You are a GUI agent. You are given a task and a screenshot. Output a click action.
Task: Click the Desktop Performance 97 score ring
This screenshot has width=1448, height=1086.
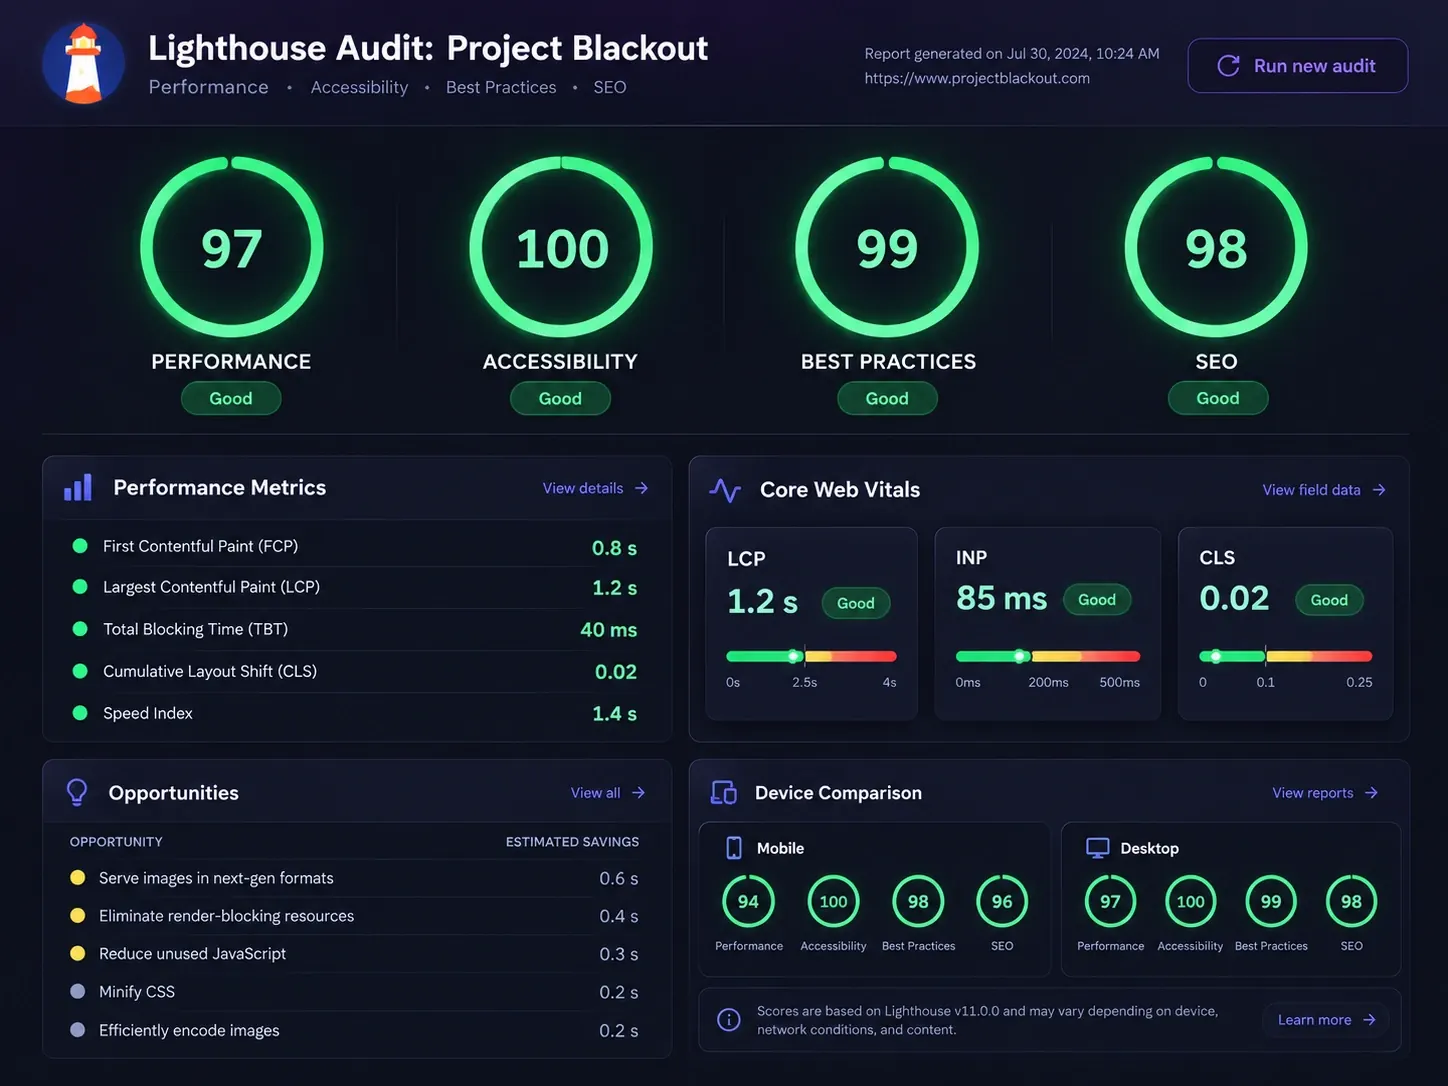1110,902
